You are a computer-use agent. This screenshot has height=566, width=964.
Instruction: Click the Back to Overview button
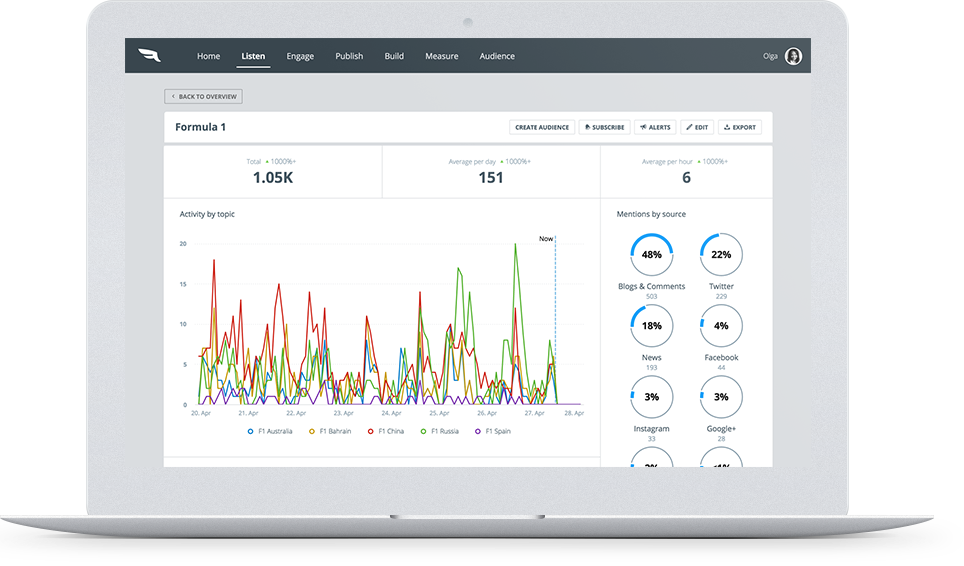point(203,96)
